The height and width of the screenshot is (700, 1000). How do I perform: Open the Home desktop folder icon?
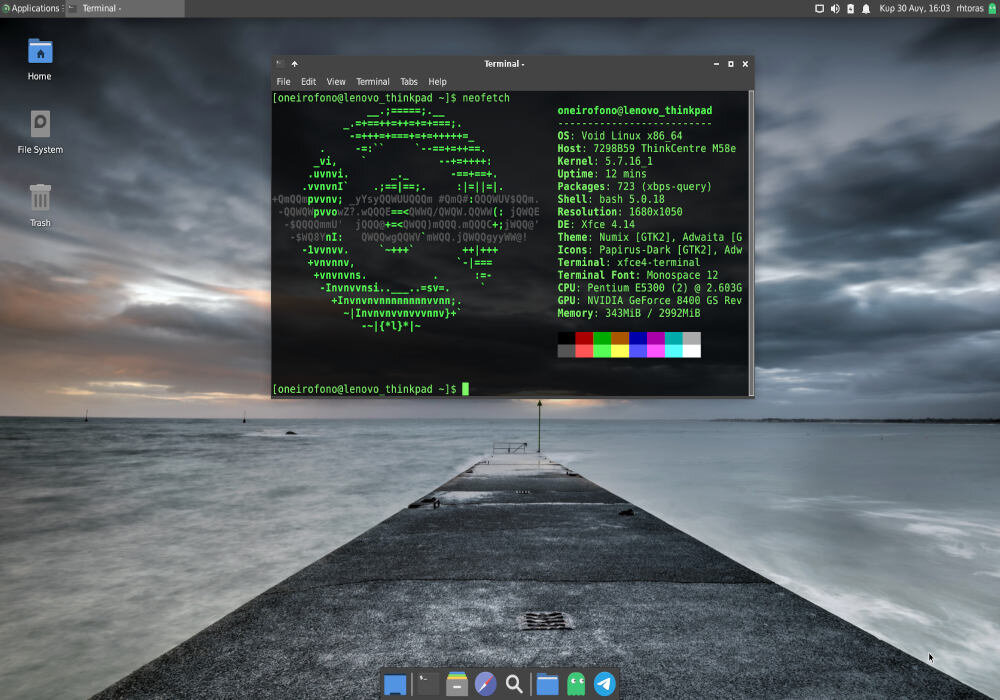[40, 52]
